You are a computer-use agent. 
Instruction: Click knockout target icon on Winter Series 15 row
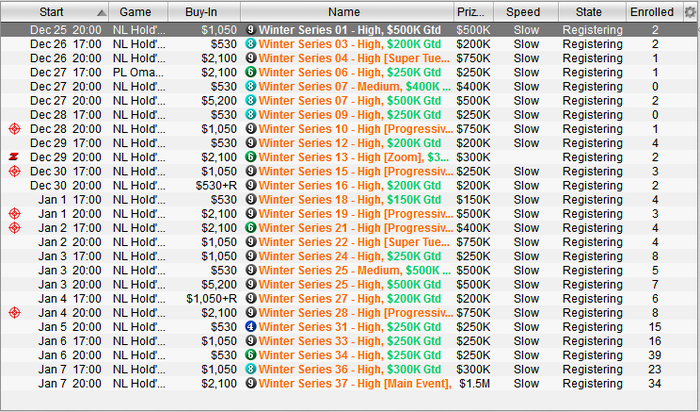click(x=15, y=171)
